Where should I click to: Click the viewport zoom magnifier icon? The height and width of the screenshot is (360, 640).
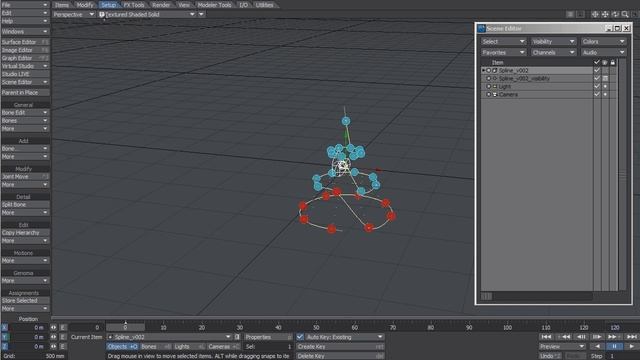point(625,14)
